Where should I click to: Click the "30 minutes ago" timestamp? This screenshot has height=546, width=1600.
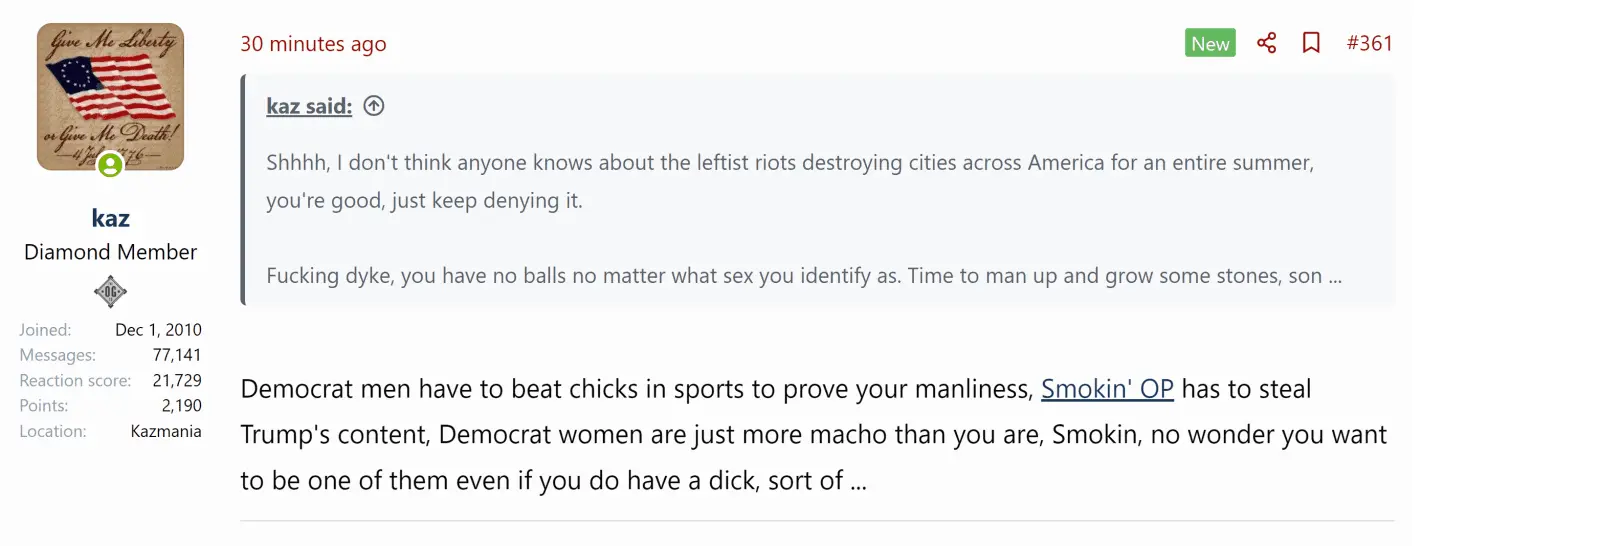tap(313, 44)
